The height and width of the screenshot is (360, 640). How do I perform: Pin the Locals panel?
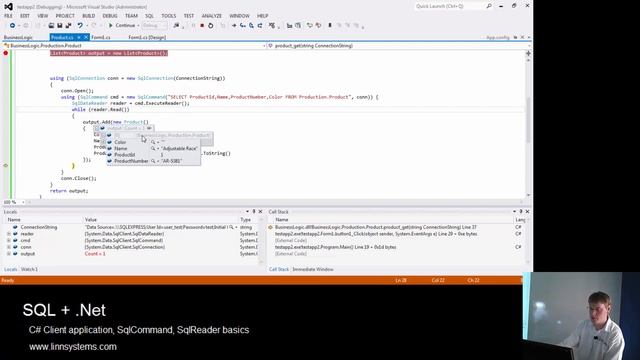253,211
